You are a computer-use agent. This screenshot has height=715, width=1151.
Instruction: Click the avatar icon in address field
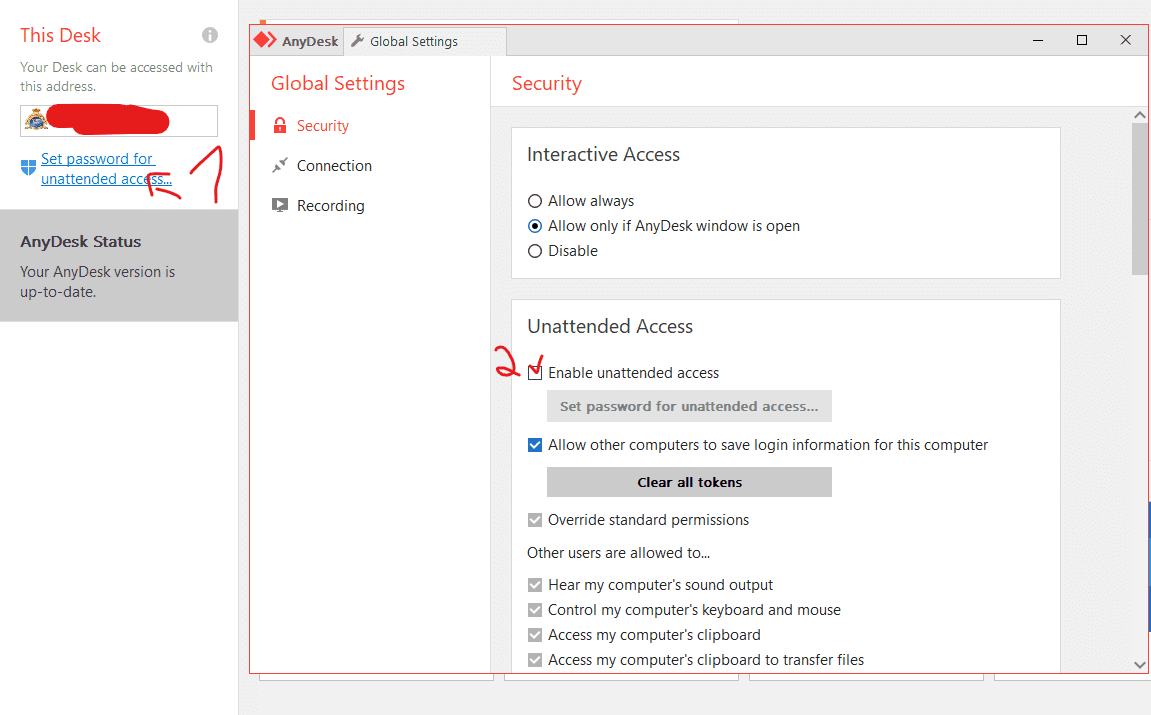coord(36,121)
